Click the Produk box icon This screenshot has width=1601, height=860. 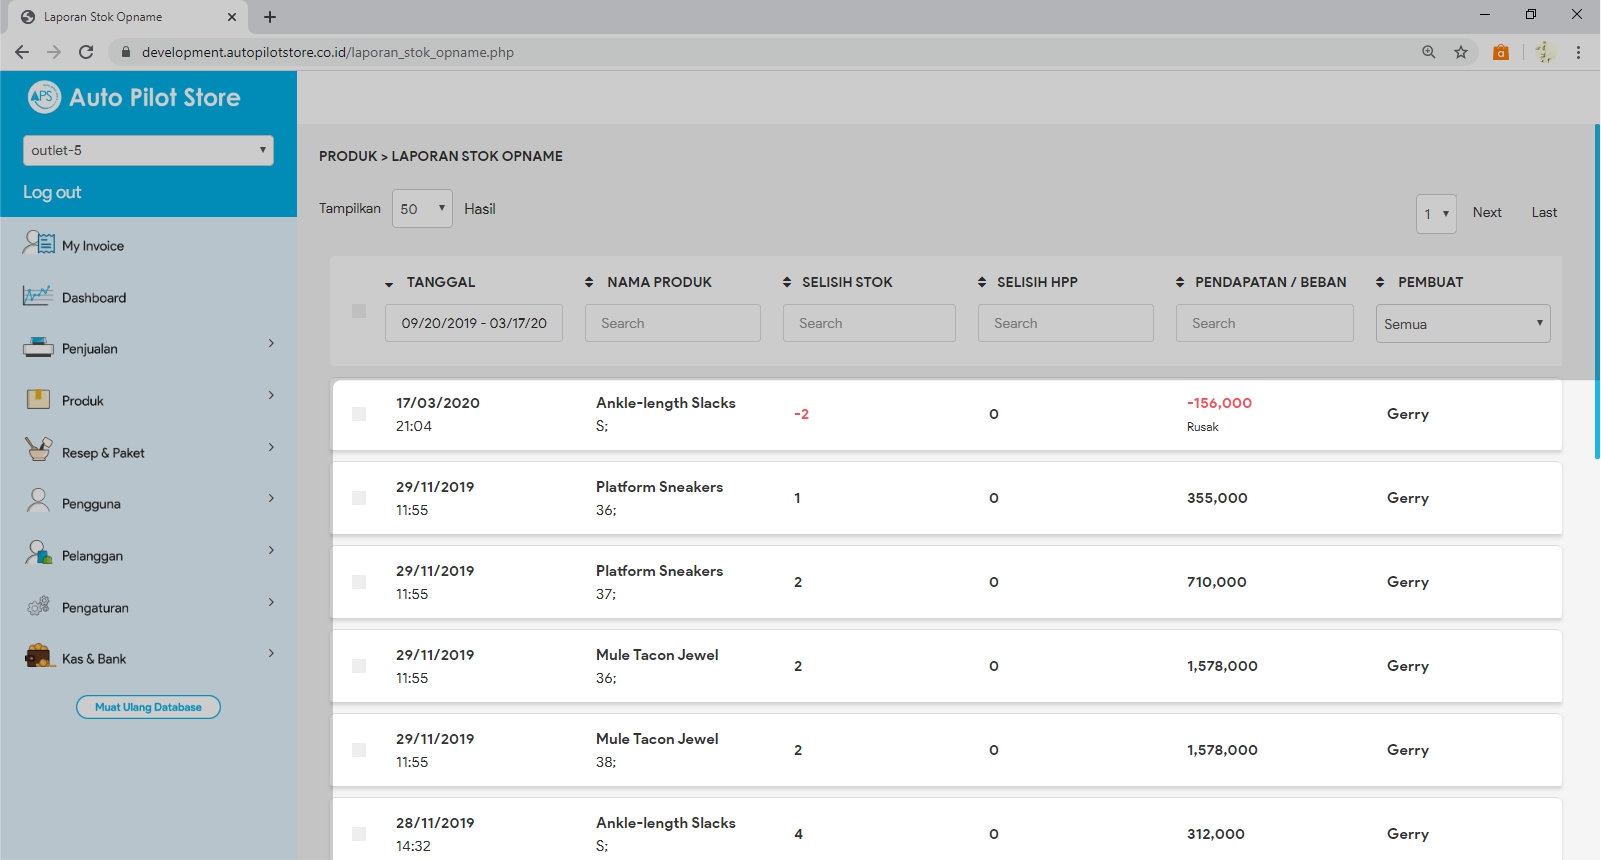tap(38, 400)
